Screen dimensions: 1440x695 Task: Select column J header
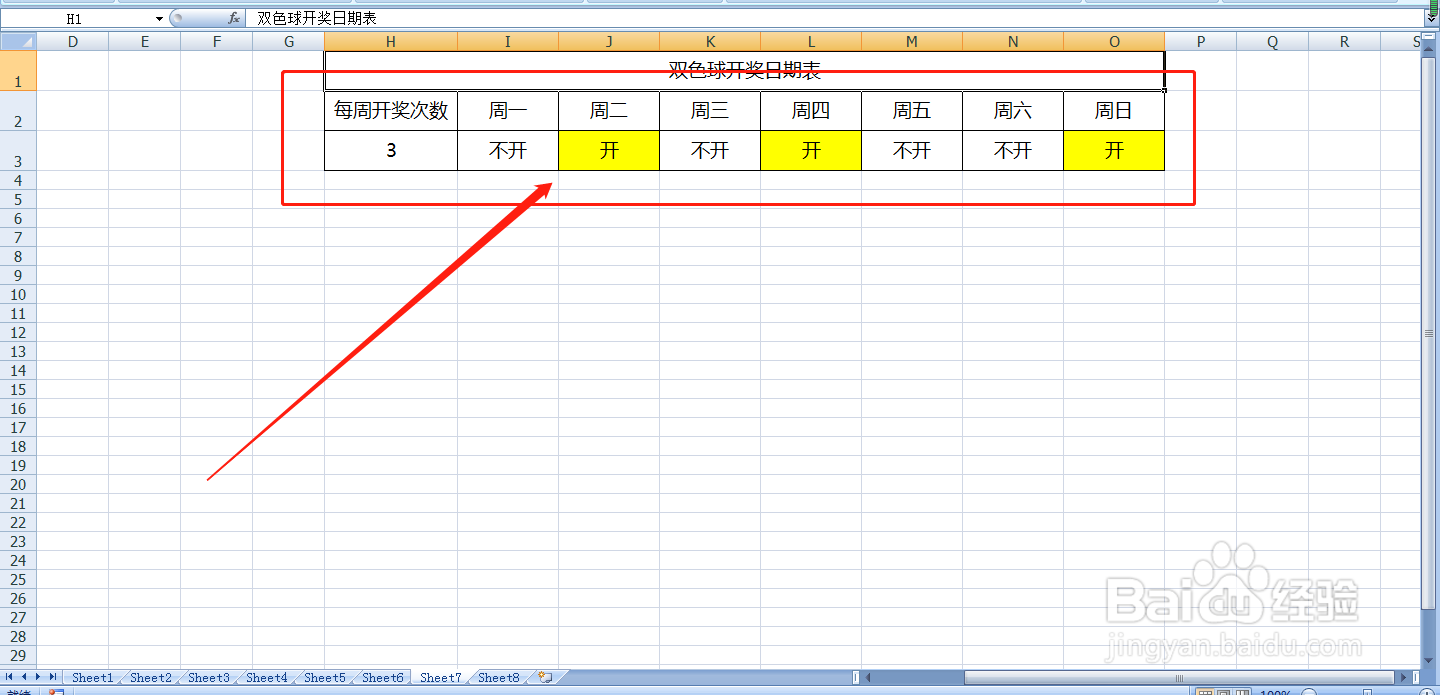click(x=608, y=41)
